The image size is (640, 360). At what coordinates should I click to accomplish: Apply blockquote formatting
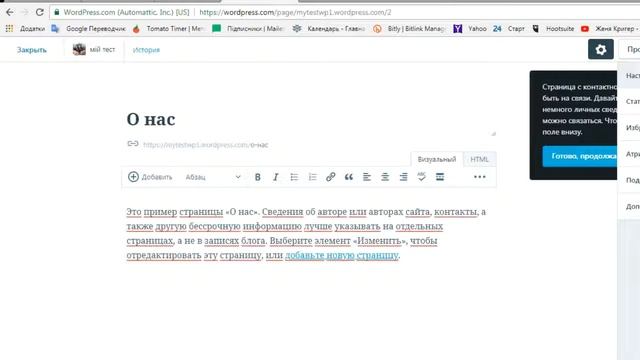(349, 177)
